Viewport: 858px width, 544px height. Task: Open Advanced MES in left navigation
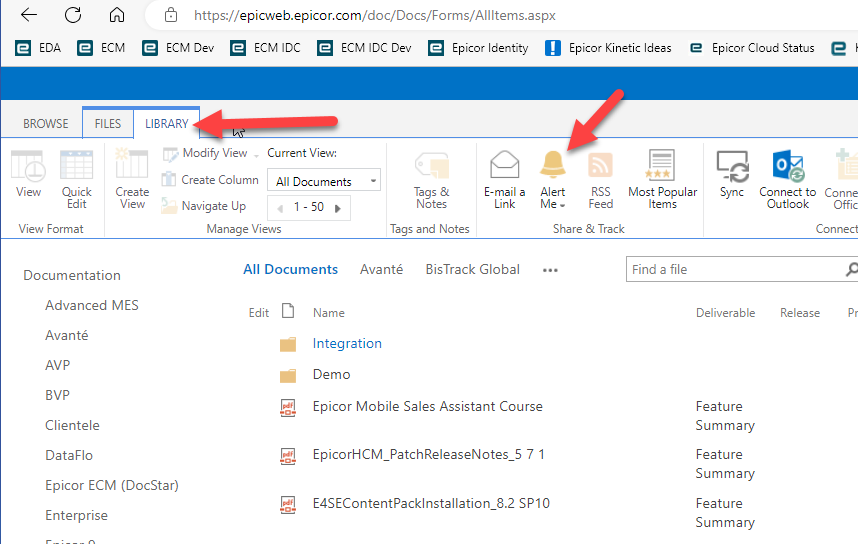pos(92,305)
